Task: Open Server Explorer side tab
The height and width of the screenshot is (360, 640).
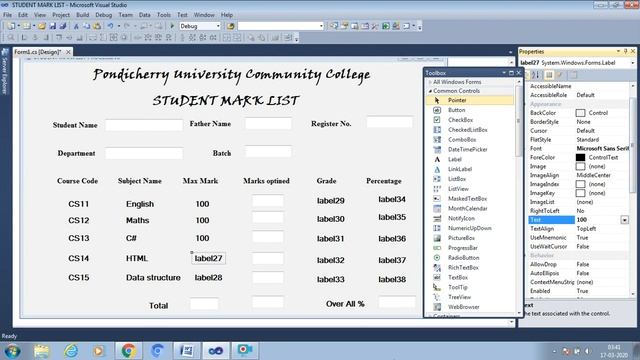Action: [5, 71]
